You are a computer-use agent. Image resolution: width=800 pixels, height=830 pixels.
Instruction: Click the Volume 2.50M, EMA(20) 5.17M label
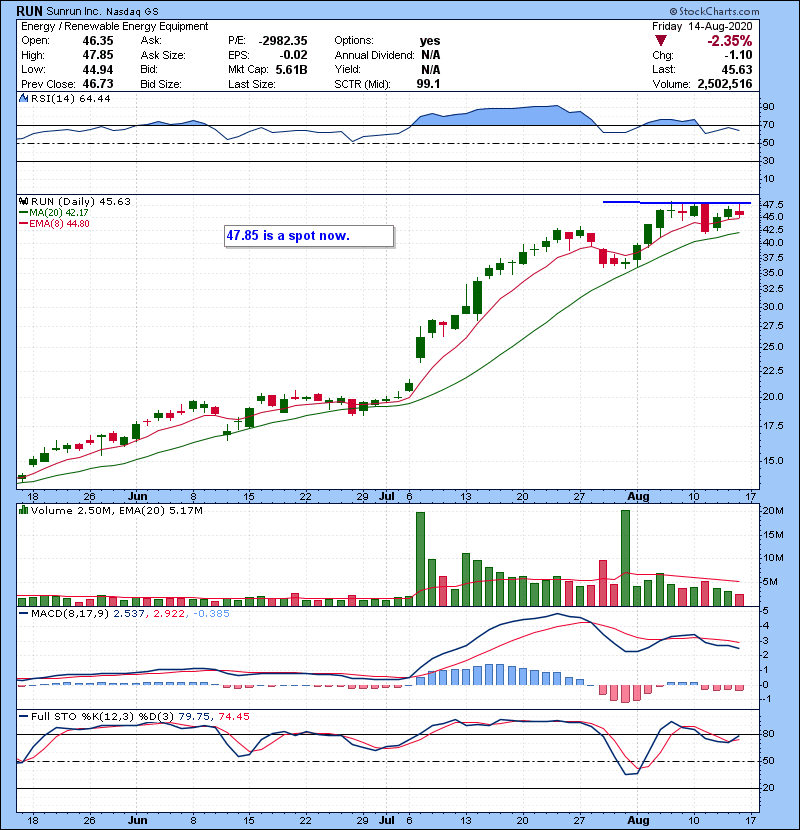coord(116,510)
